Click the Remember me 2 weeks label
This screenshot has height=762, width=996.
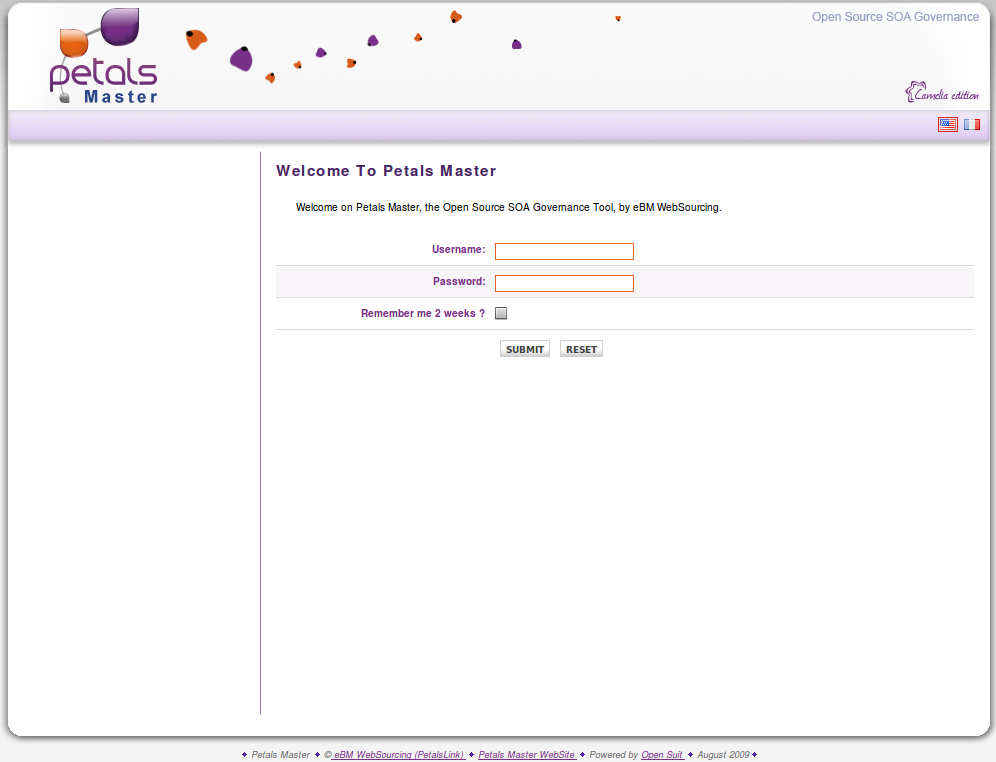click(422, 314)
